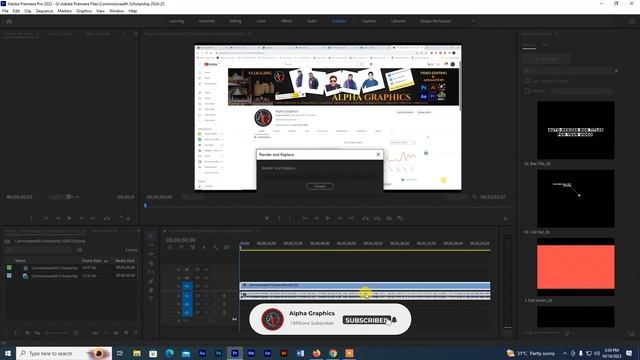Cancel the Render and Replace dialog
640x360 pixels.
pyautogui.click(x=320, y=187)
